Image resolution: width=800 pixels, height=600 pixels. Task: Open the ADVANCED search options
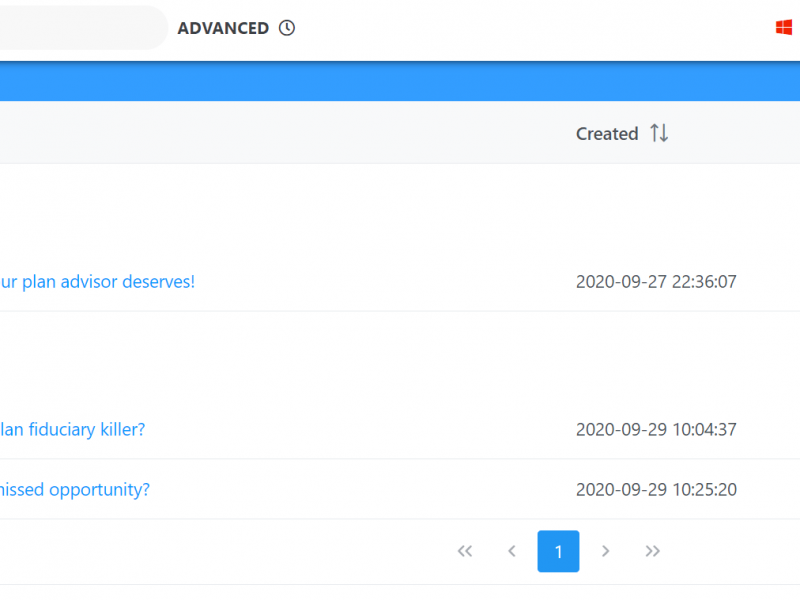(x=223, y=28)
